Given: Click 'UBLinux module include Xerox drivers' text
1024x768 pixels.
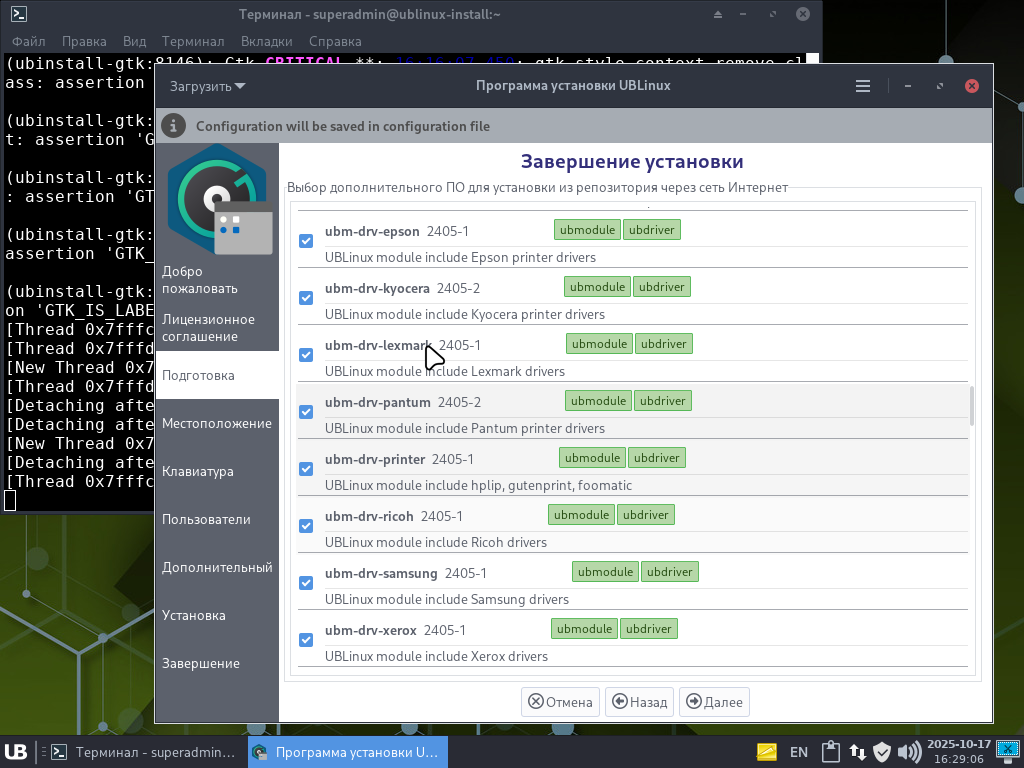Looking at the screenshot, I should [436, 656].
